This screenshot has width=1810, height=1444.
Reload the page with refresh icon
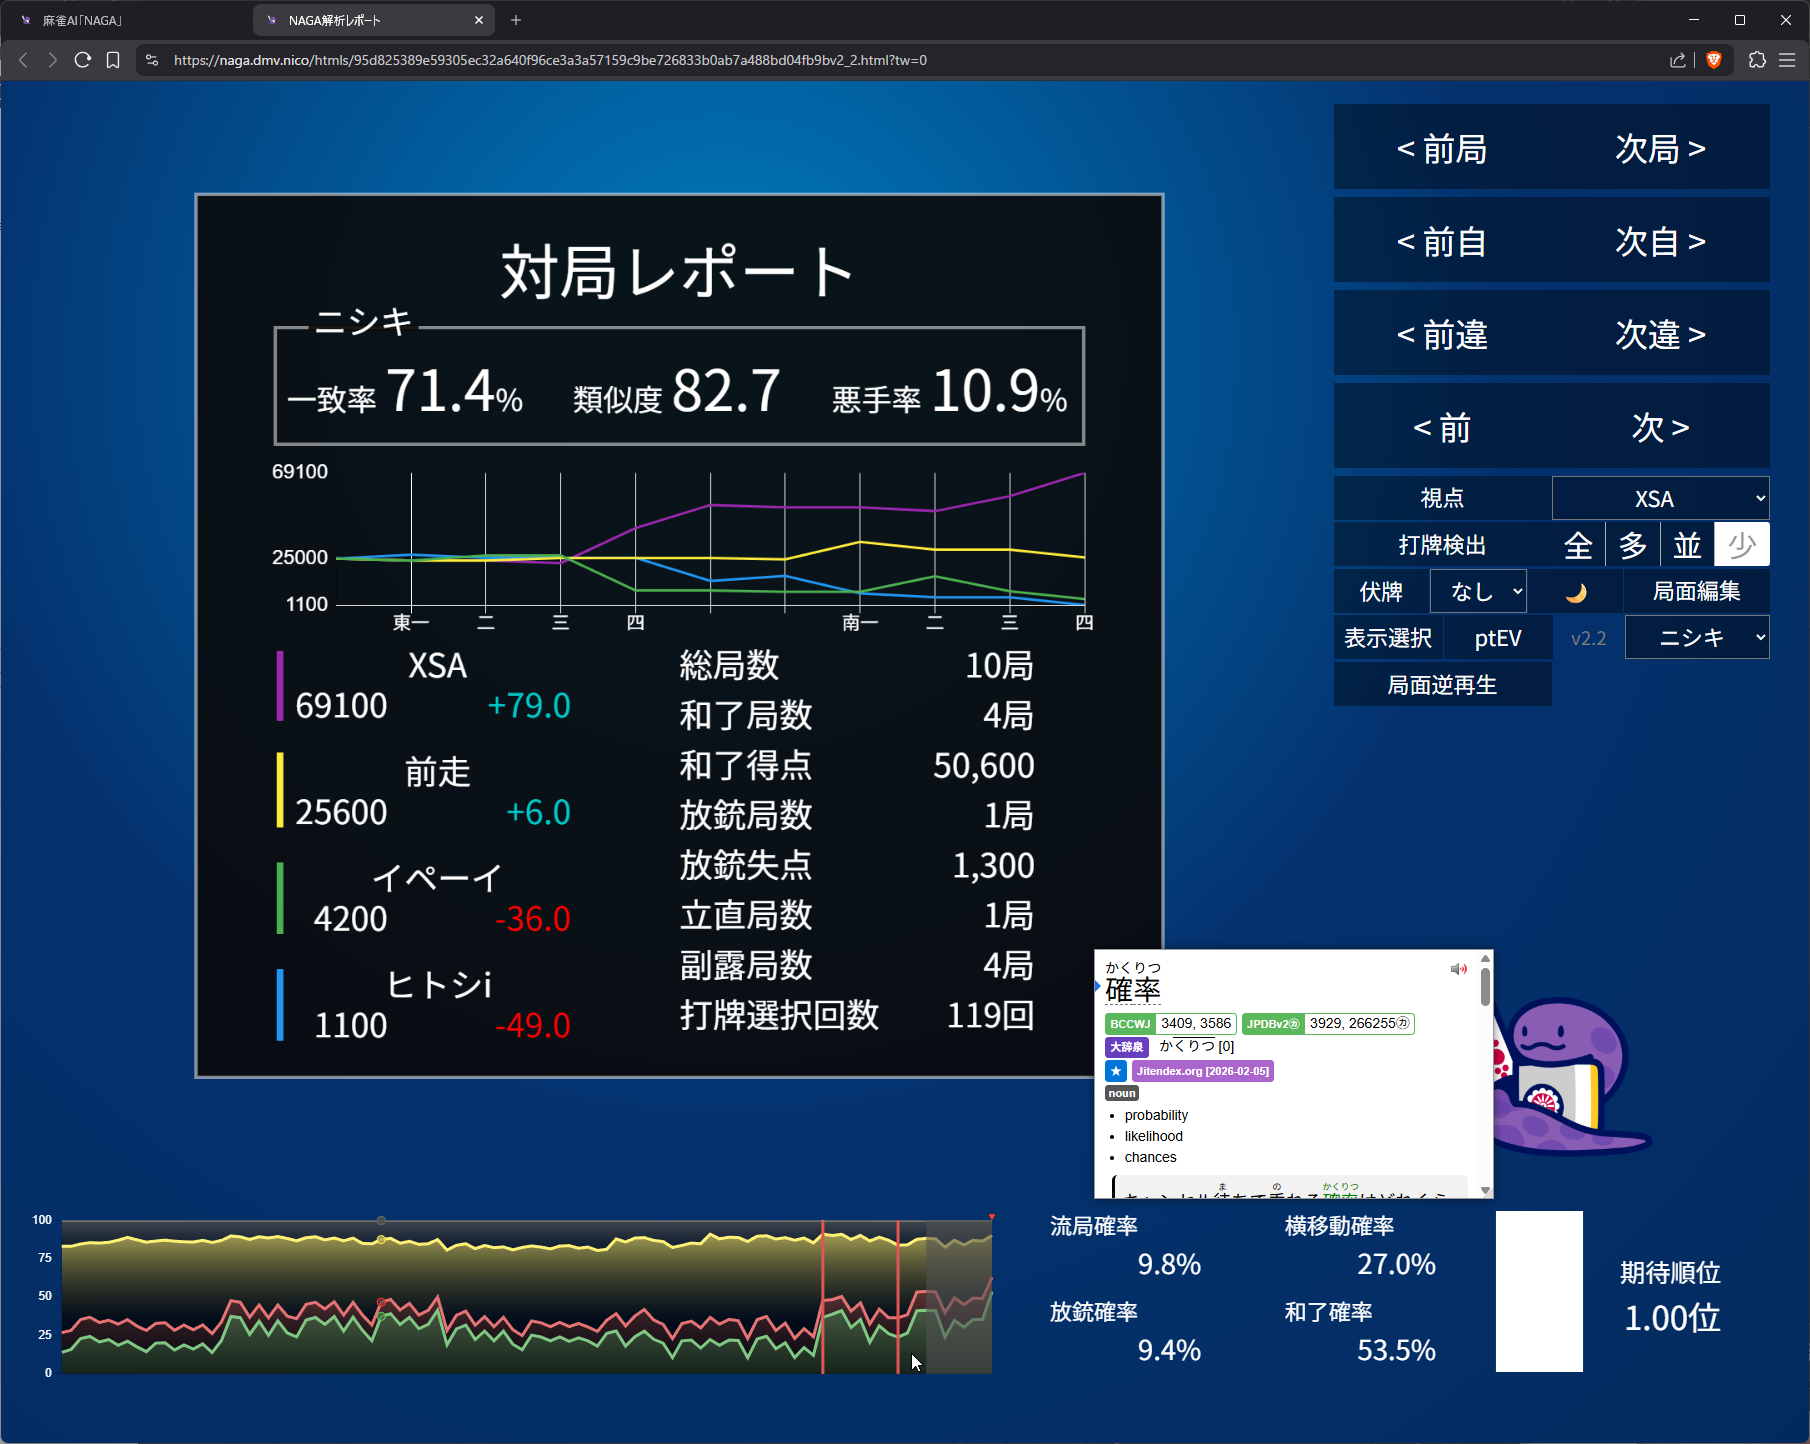pyautogui.click(x=83, y=60)
